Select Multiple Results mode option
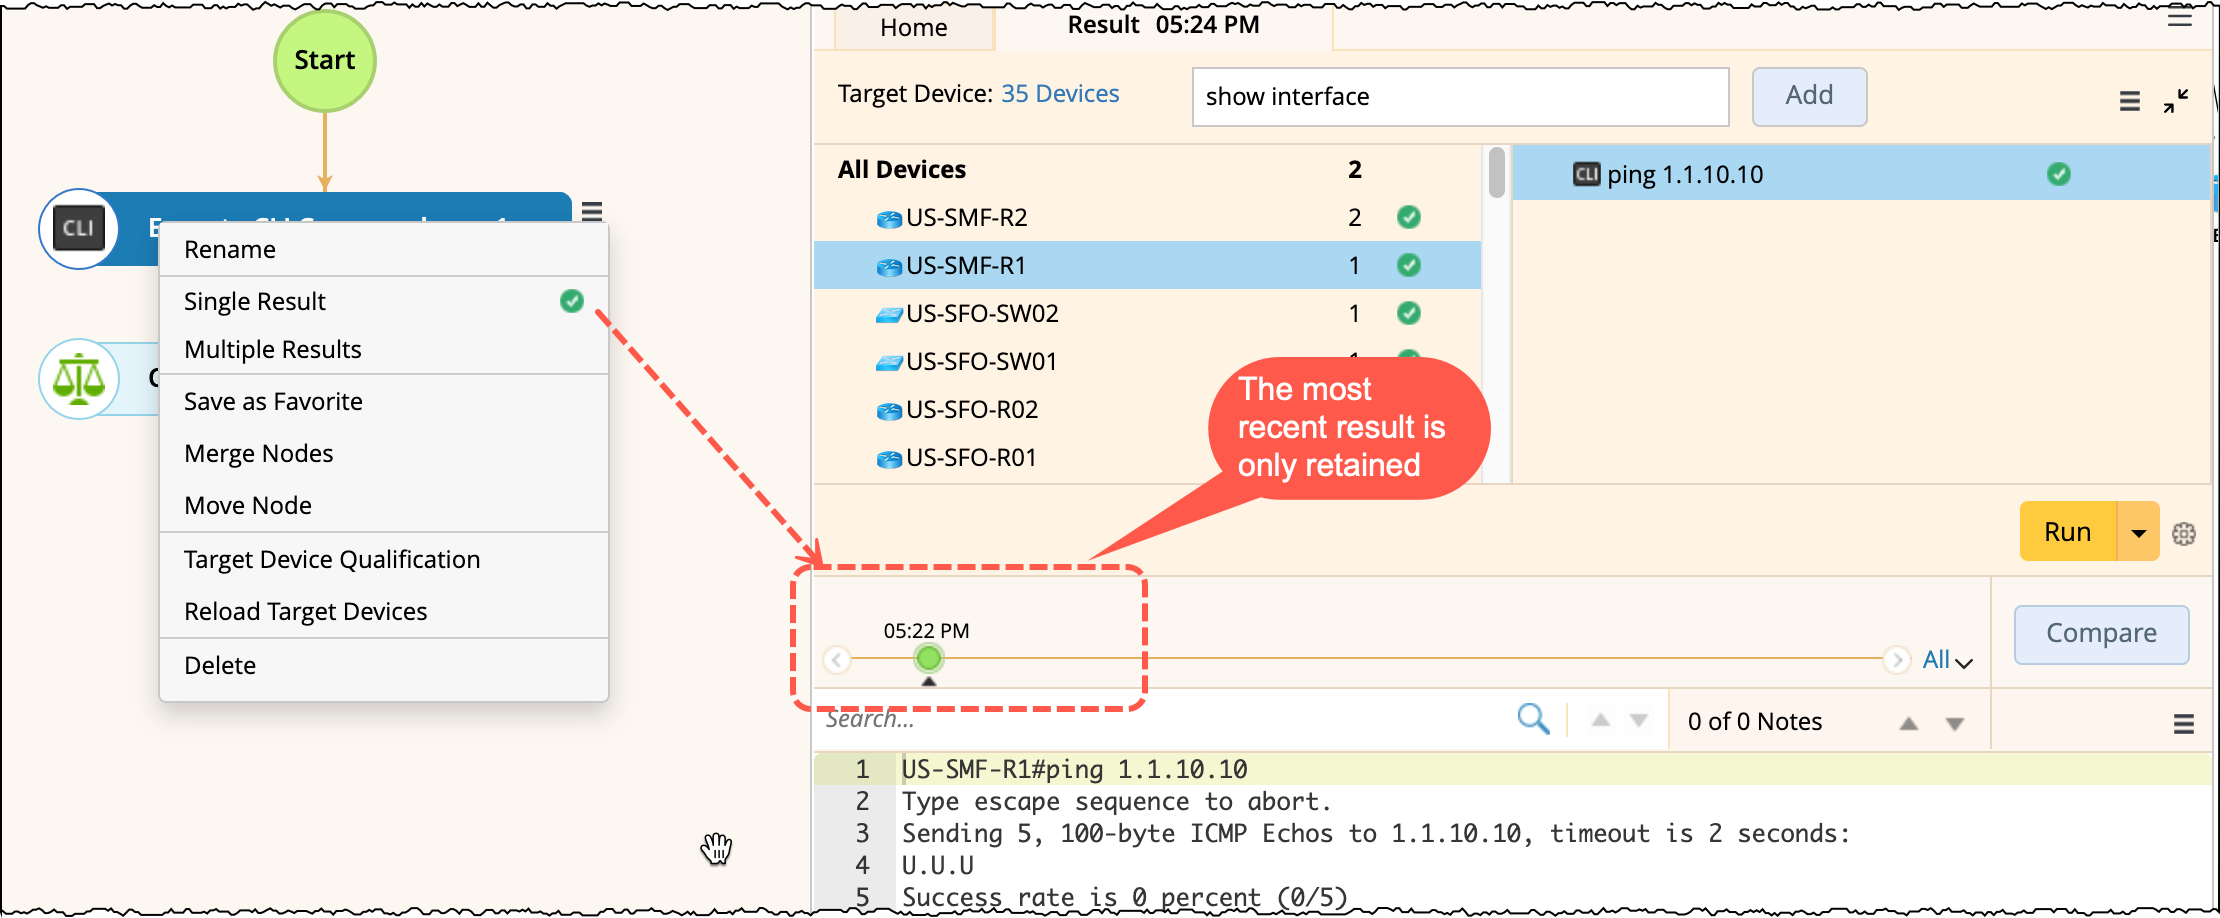The height and width of the screenshot is (918, 2220). (272, 349)
